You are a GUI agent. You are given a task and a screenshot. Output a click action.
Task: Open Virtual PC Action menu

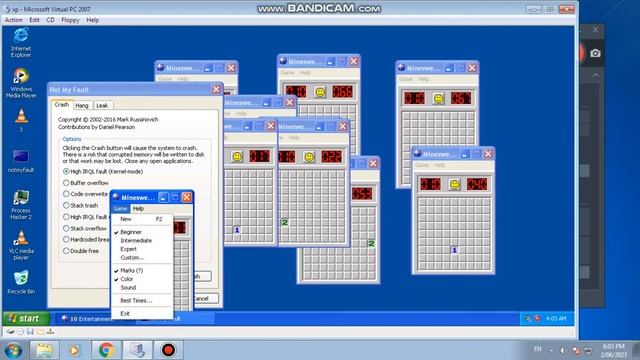[x=13, y=20]
